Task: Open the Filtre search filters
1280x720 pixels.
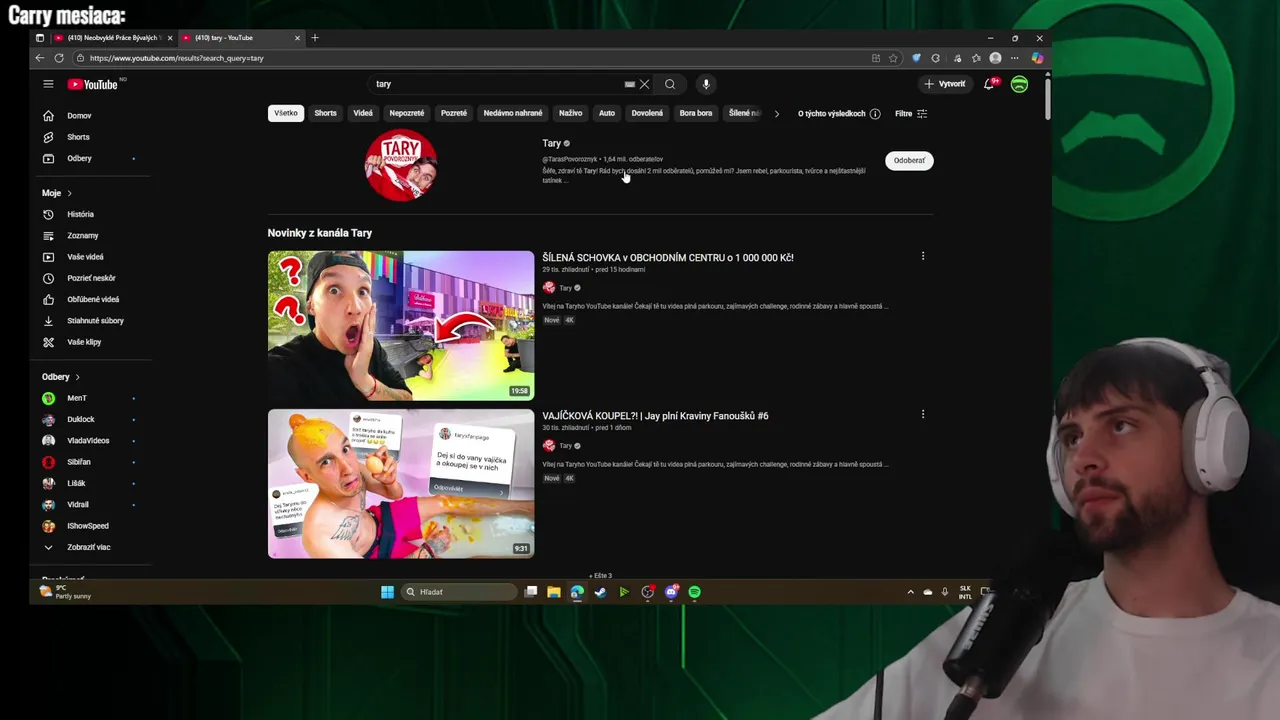Action: (911, 114)
